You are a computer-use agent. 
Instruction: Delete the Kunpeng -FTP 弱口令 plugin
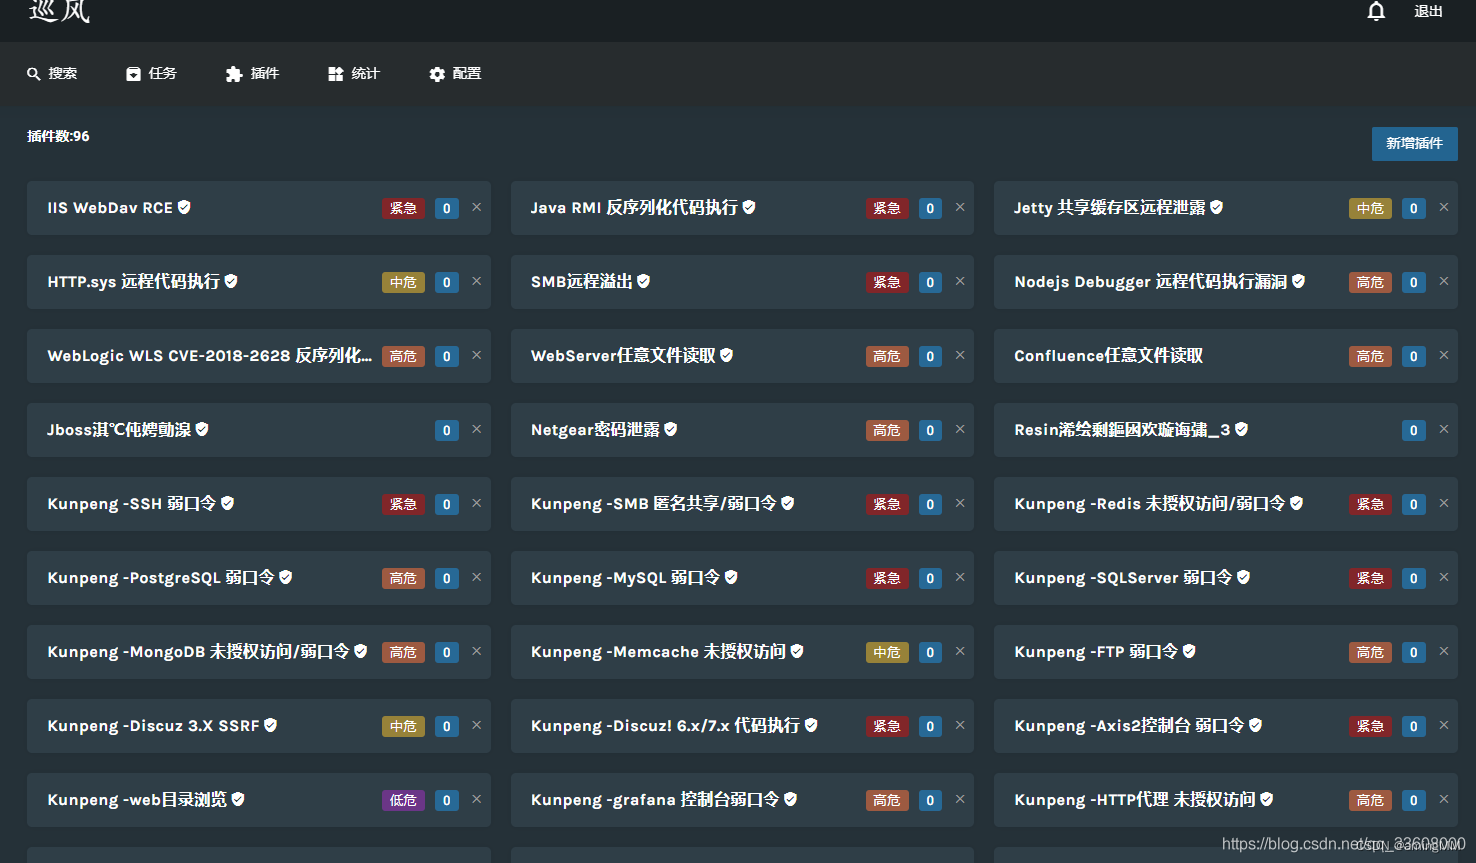click(x=1444, y=651)
